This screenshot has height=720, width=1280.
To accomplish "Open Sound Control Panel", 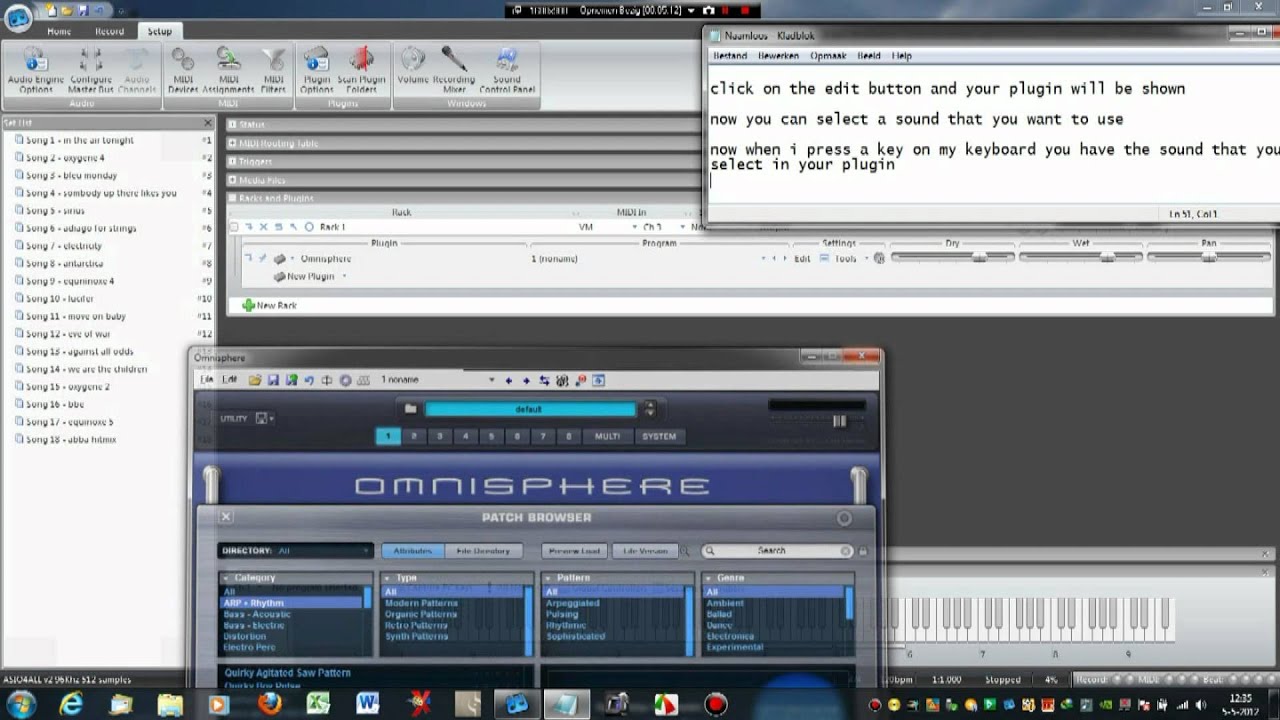I will [x=507, y=70].
